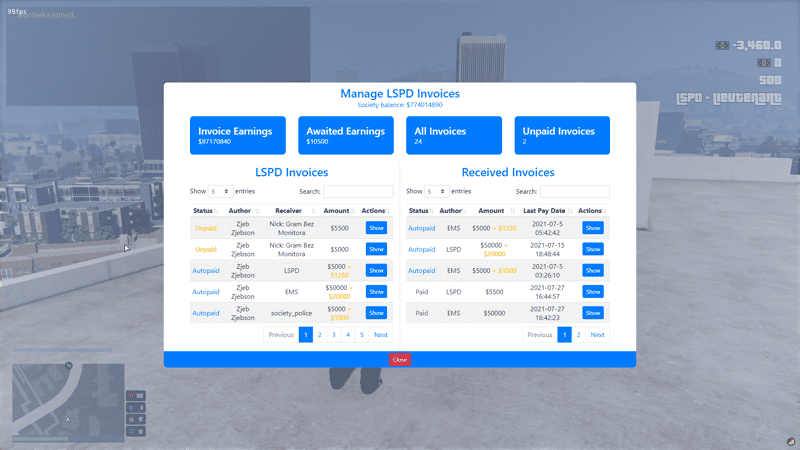The image size is (800, 450).
Task: Show received Paid invoice of $5500
Action: (x=593, y=291)
